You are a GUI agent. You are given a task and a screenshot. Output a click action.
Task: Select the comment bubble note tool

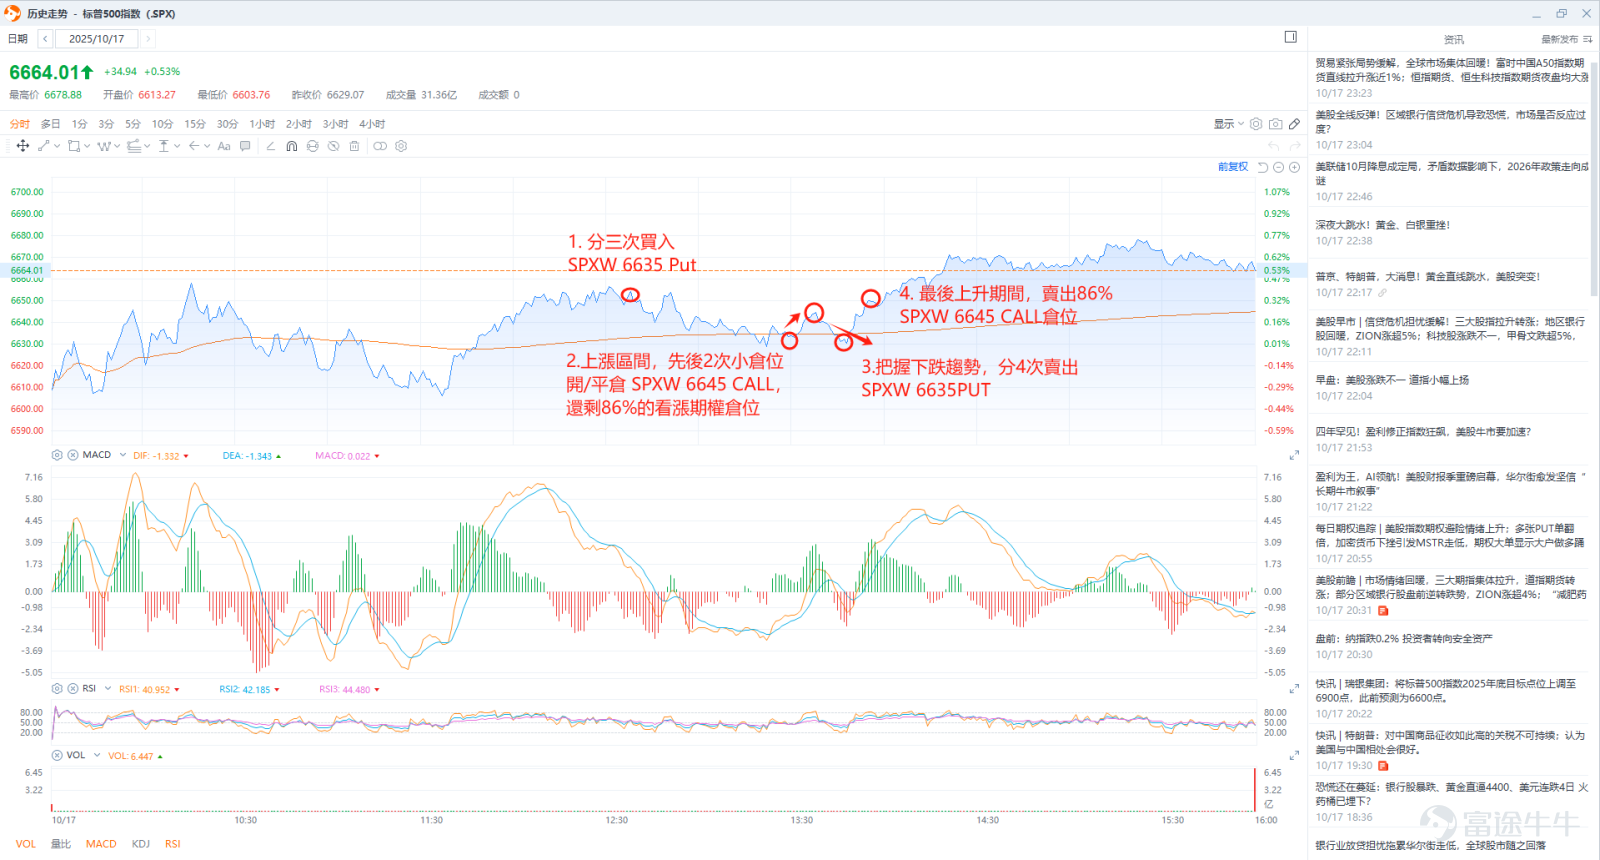[245, 146]
